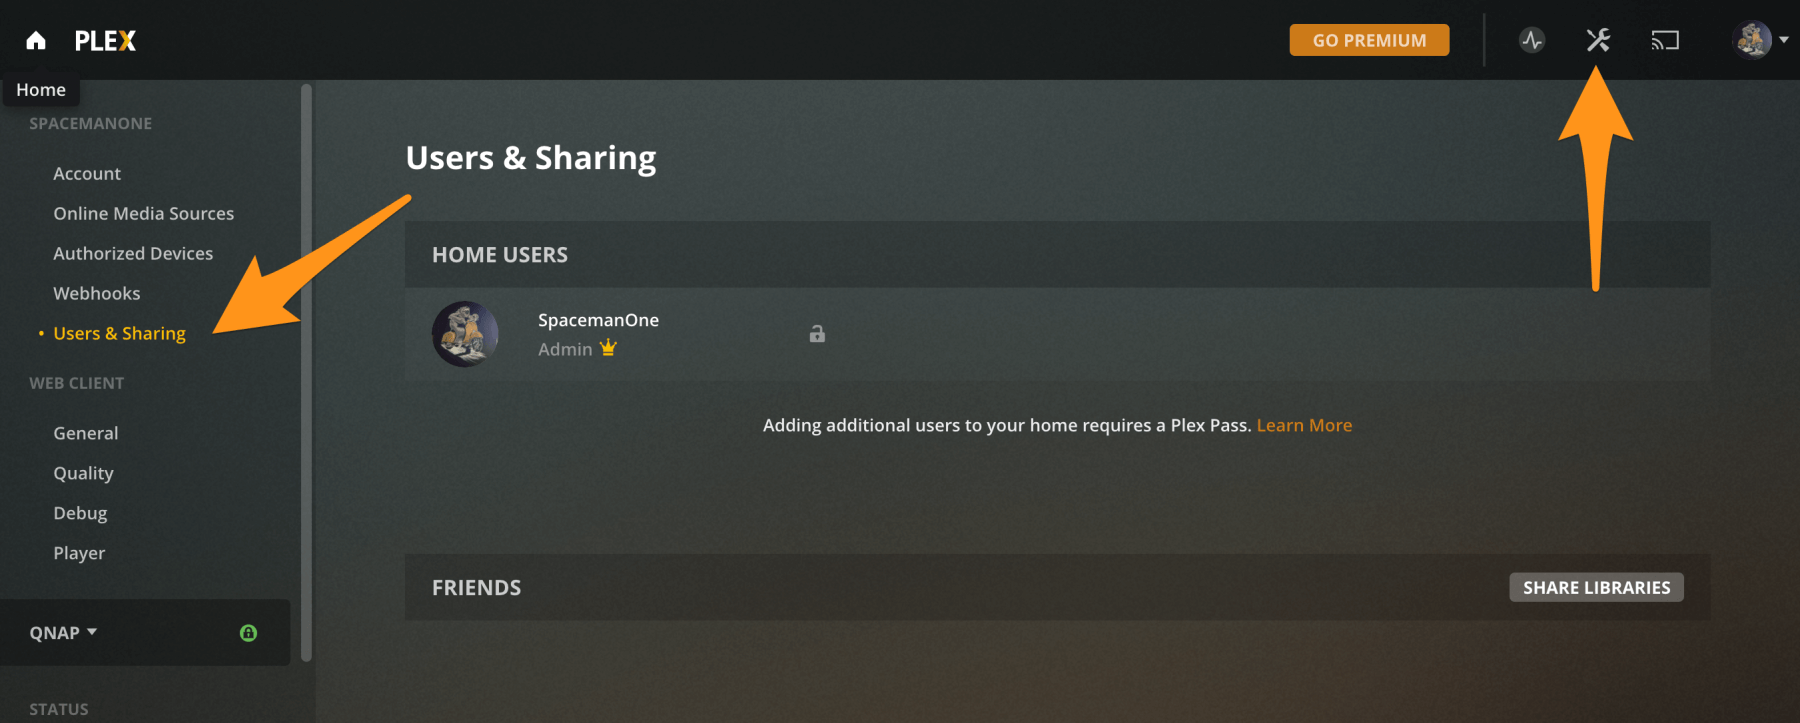Click the STATUS sidebar heading
1800x723 pixels.
click(59, 710)
